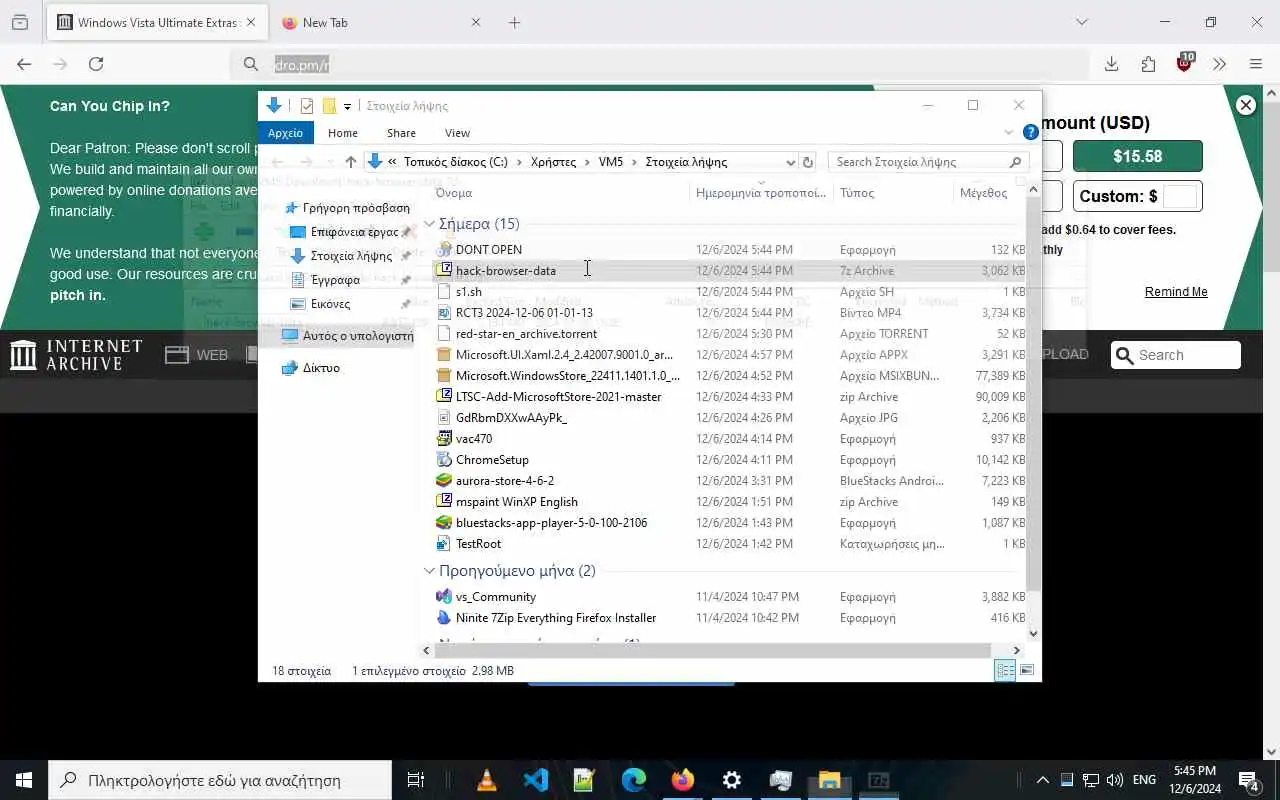Open the Αρχείο file menu tab

[285, 133]
